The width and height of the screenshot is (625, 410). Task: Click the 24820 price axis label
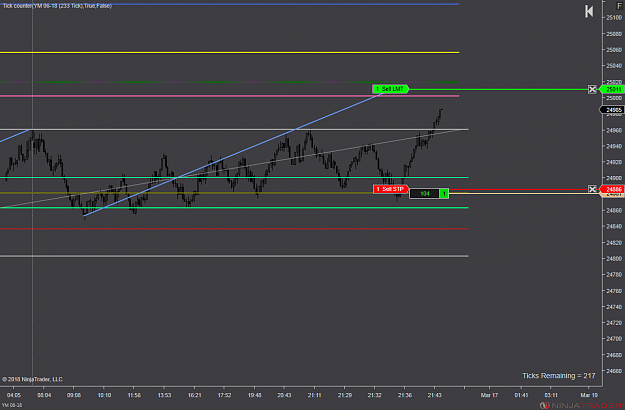click(614, 243)
